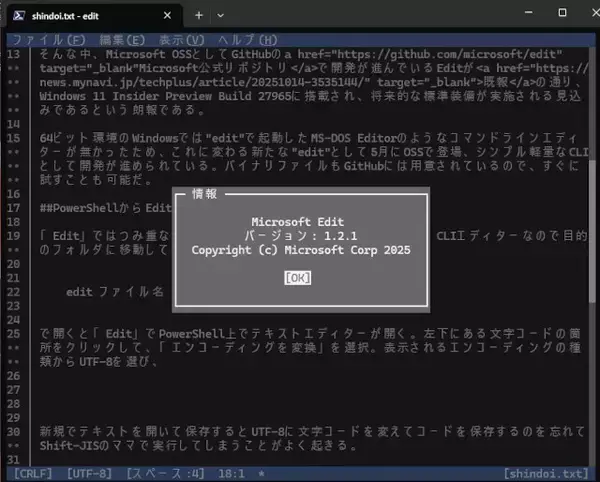This screenshot has width=600, height=482.
Task: Place cursor on 'edit ファイル名' text
Action: tap(115, 292)
